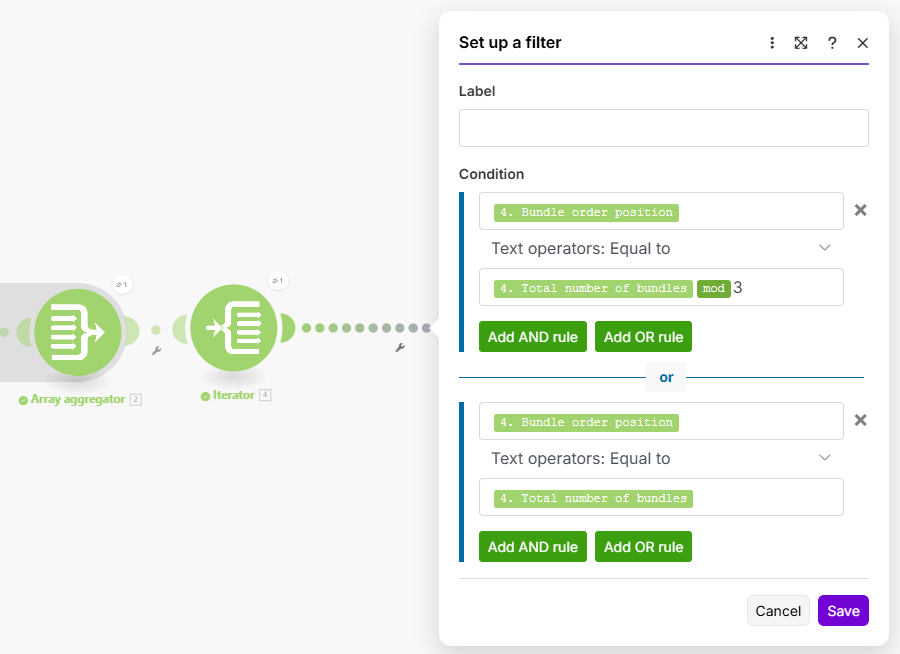The height and width of the screenshot is (654, 900).
Task: Add an OR rule to the first condition
Action: 643,337
